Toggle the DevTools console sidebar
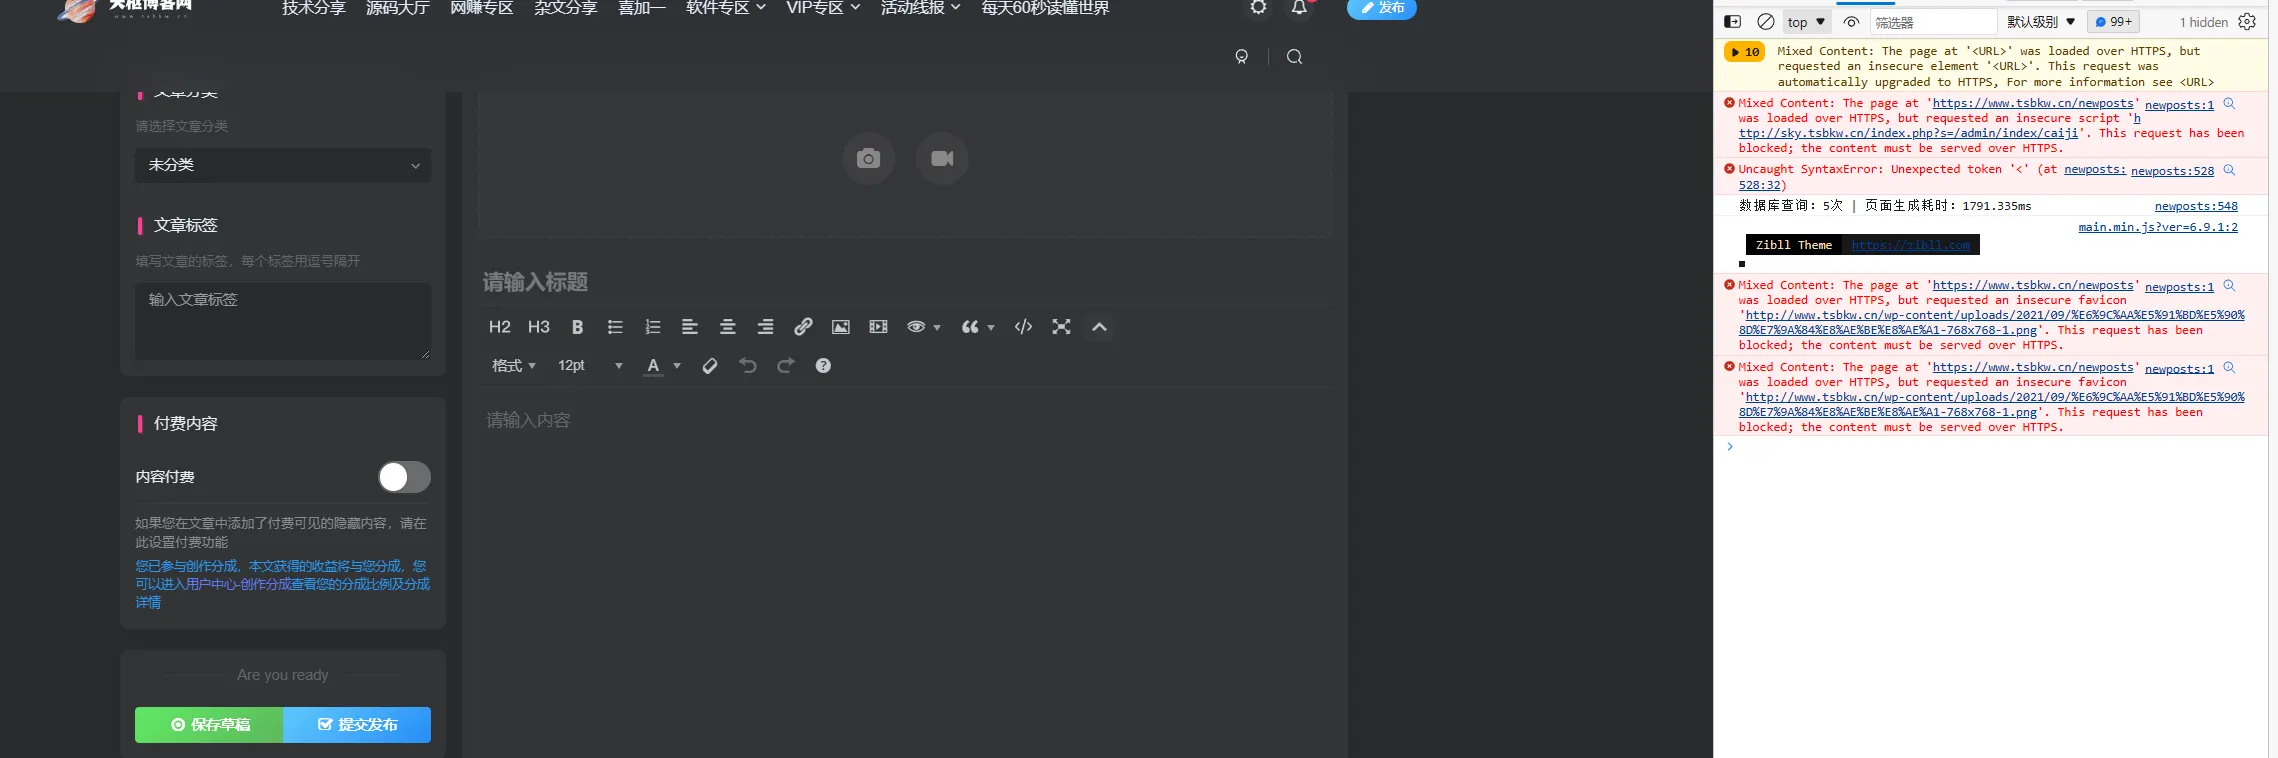 click(1733, 22)
